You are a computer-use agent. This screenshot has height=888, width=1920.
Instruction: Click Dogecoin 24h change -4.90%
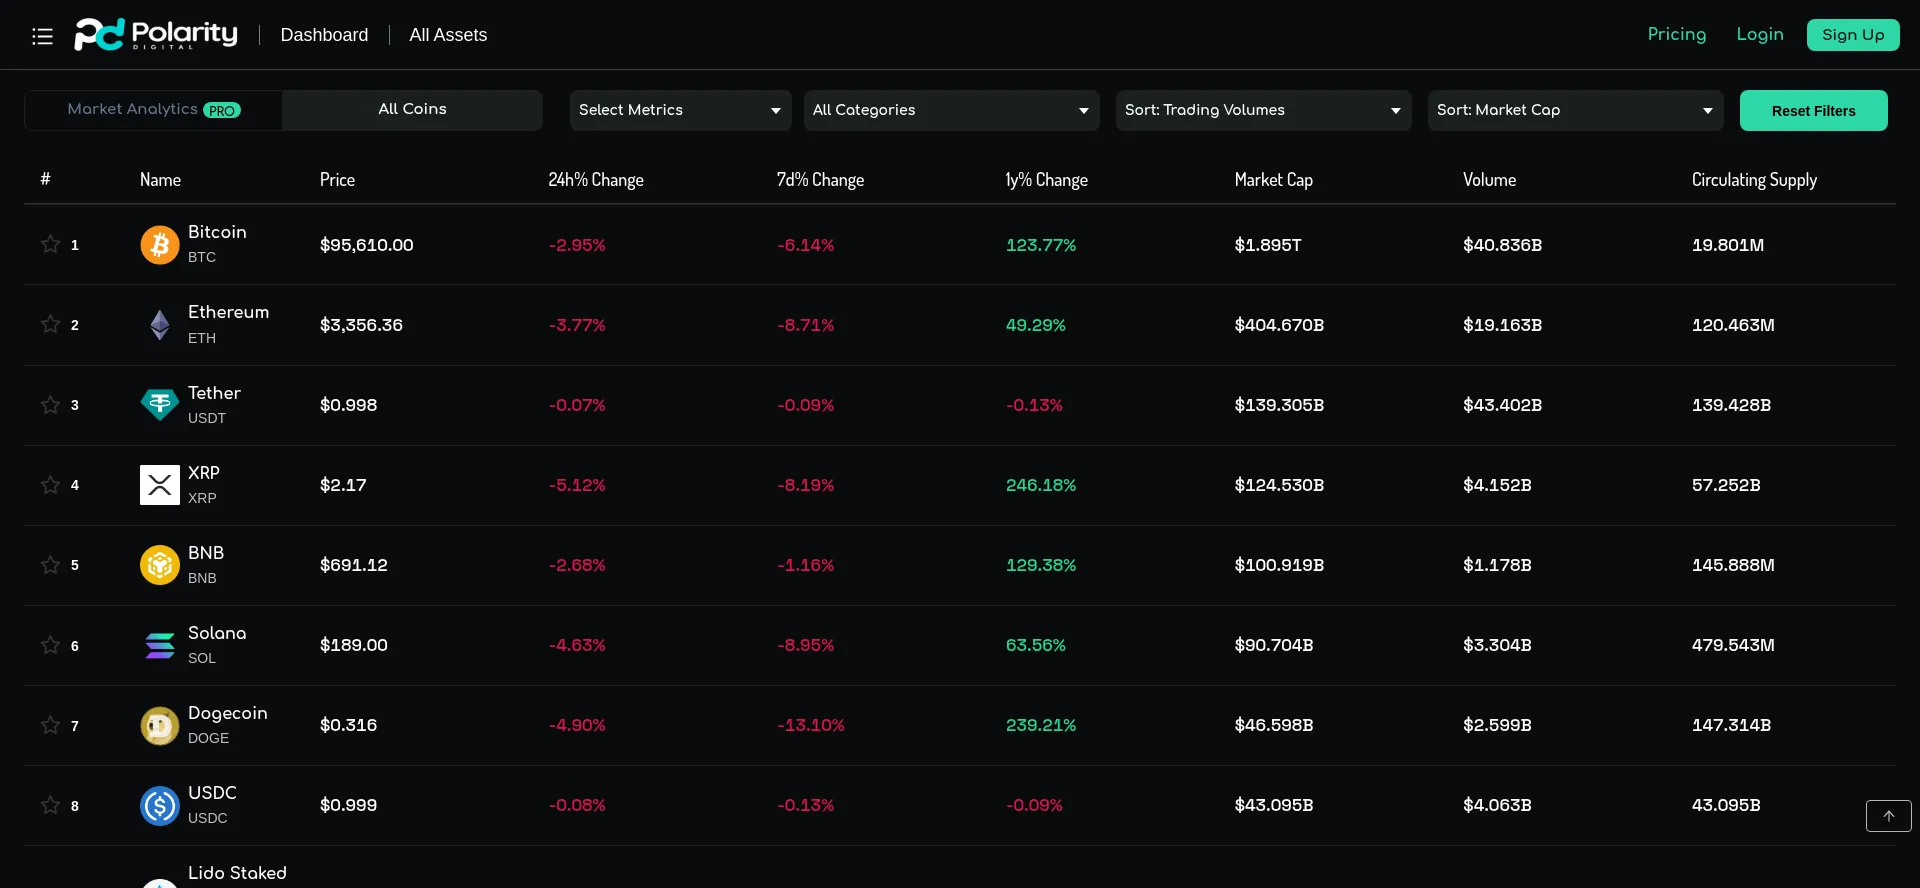tap(577, 725)
